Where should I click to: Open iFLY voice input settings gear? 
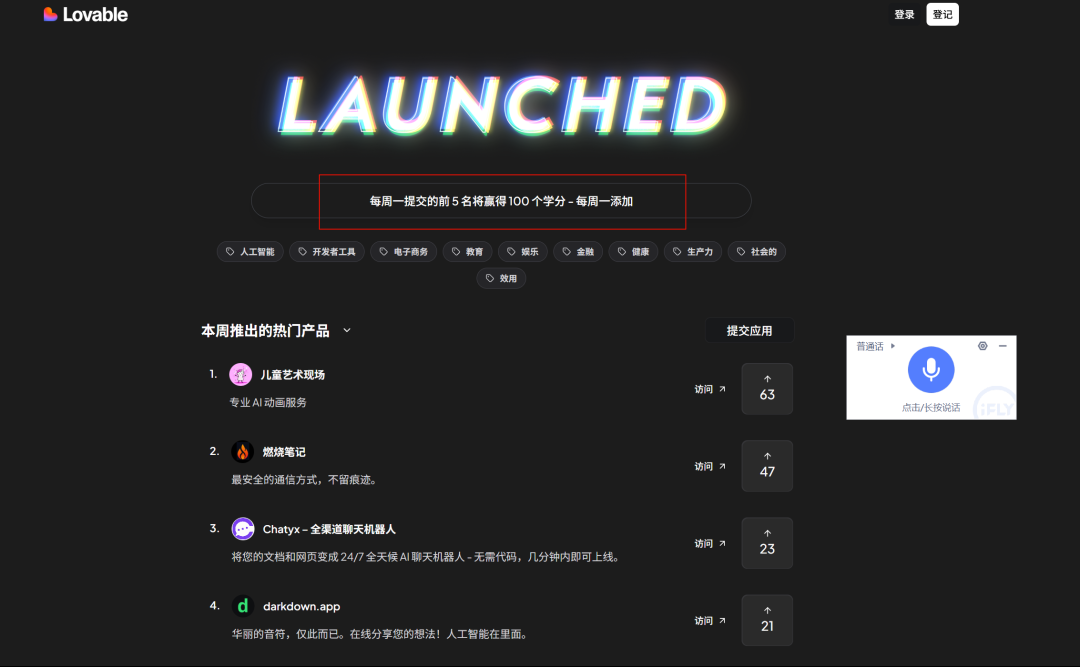[982, 346]
